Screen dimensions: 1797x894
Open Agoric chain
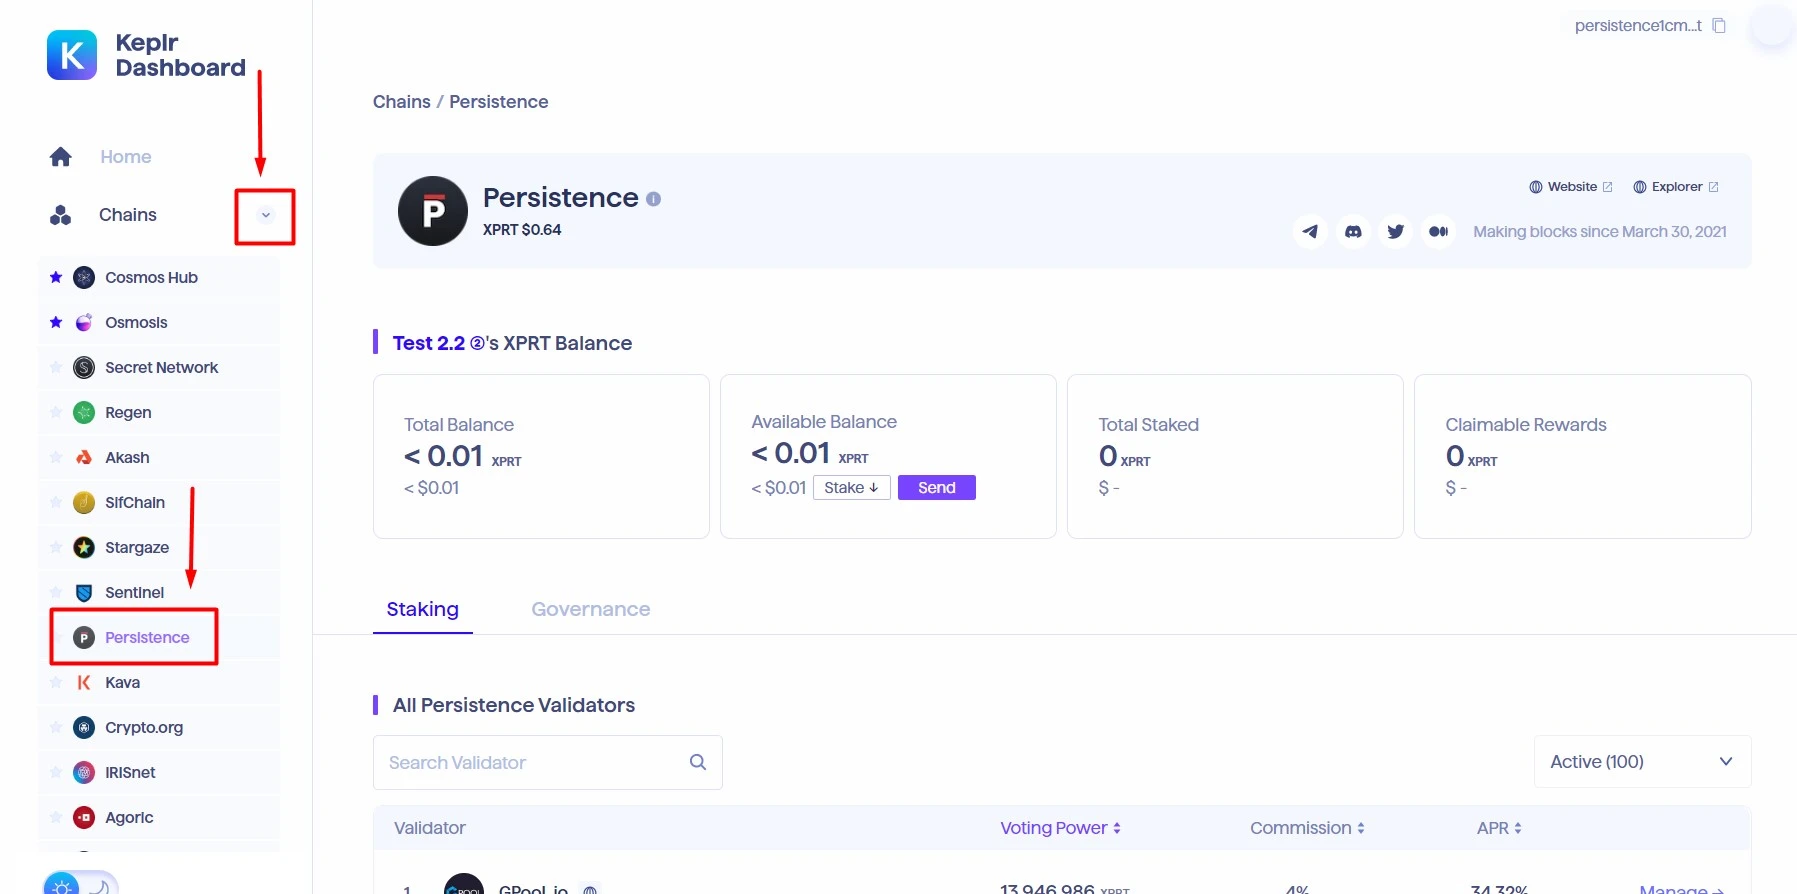coord(129,817)
